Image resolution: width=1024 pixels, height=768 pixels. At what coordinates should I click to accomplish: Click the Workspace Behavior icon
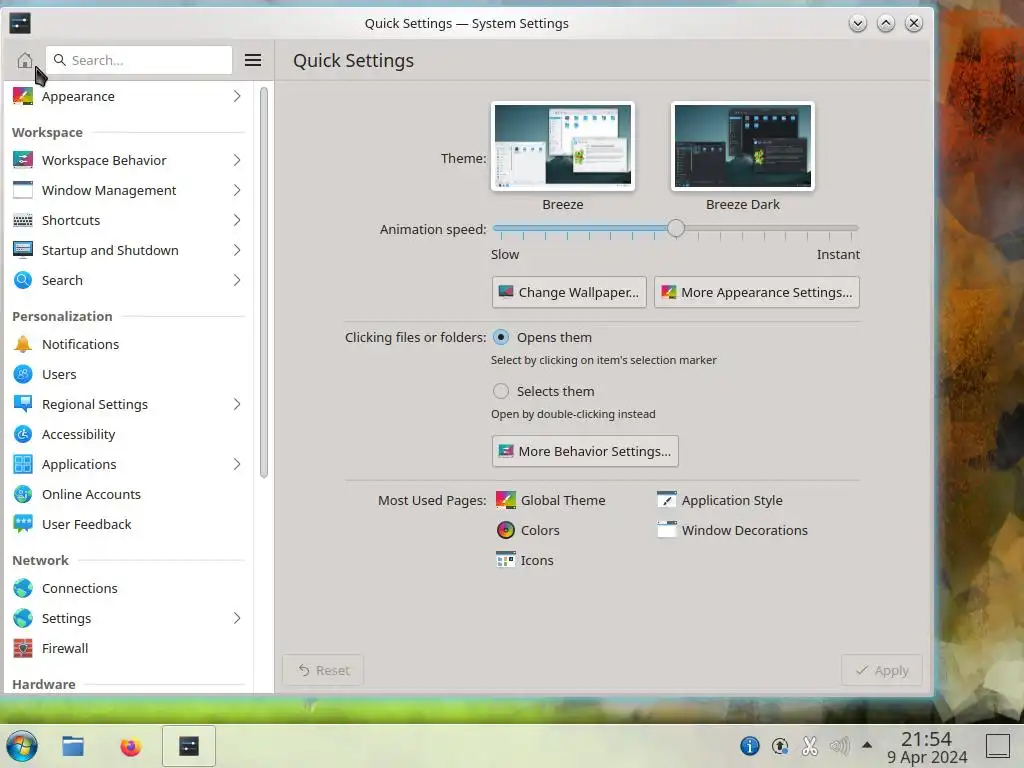(x=23, y=160)
